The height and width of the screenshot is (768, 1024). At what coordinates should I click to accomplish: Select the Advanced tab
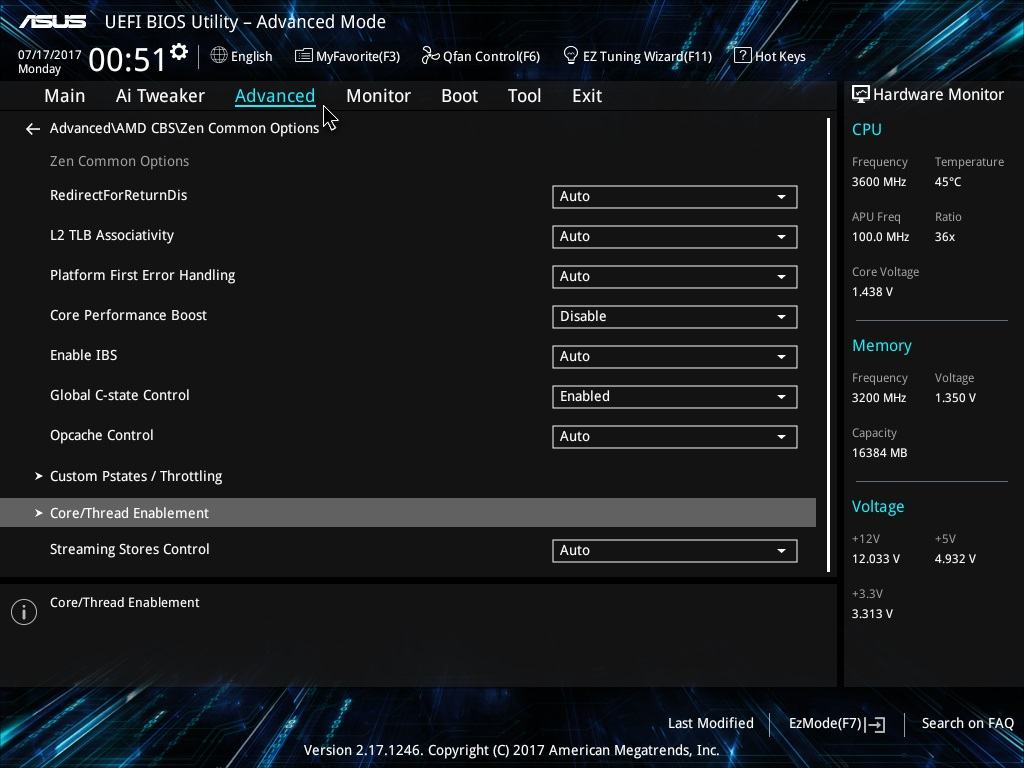click(275, 96)
